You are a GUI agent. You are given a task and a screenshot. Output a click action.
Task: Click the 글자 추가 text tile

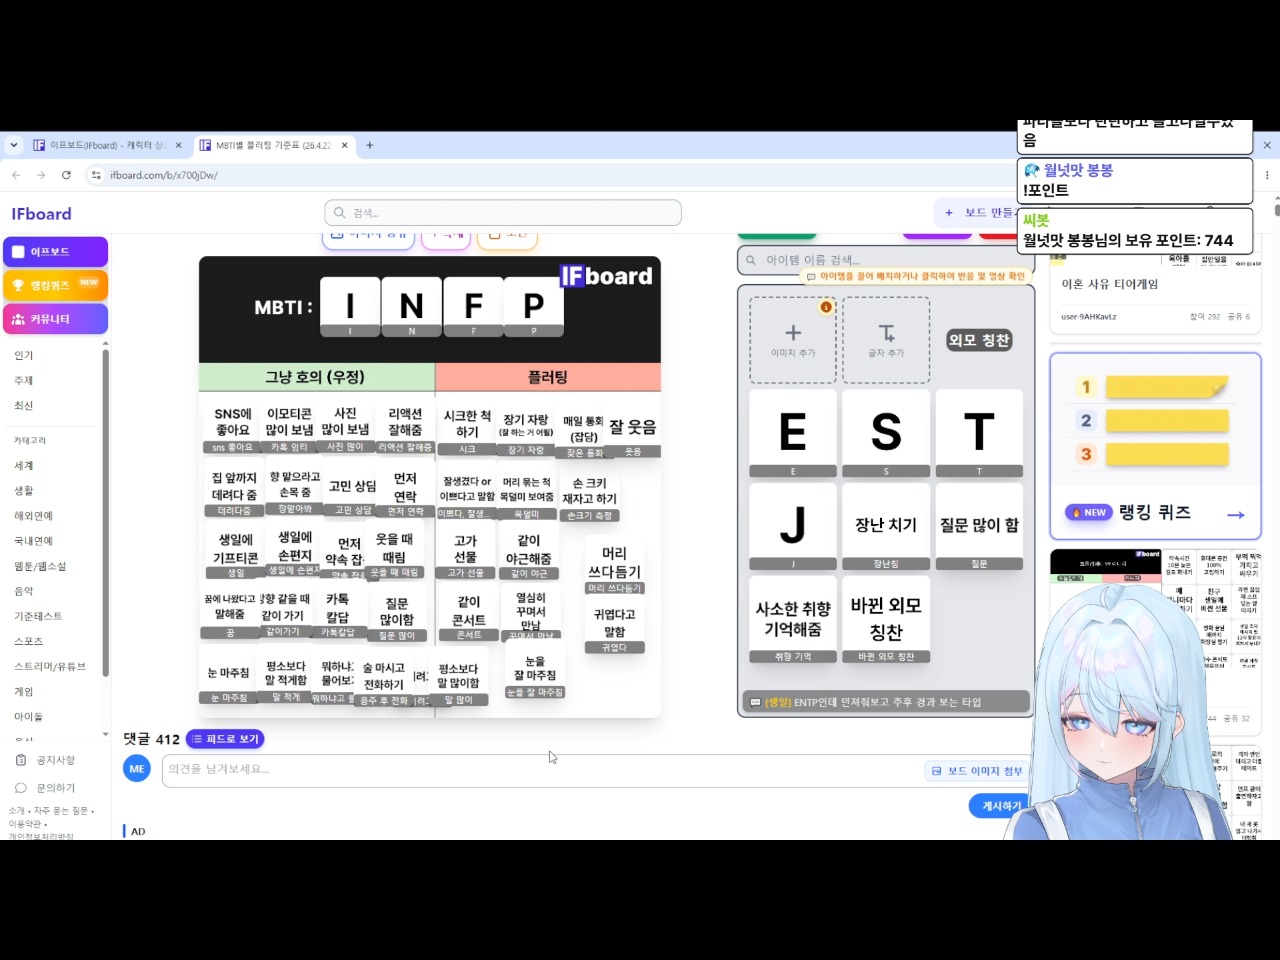(x=886, y=340)
